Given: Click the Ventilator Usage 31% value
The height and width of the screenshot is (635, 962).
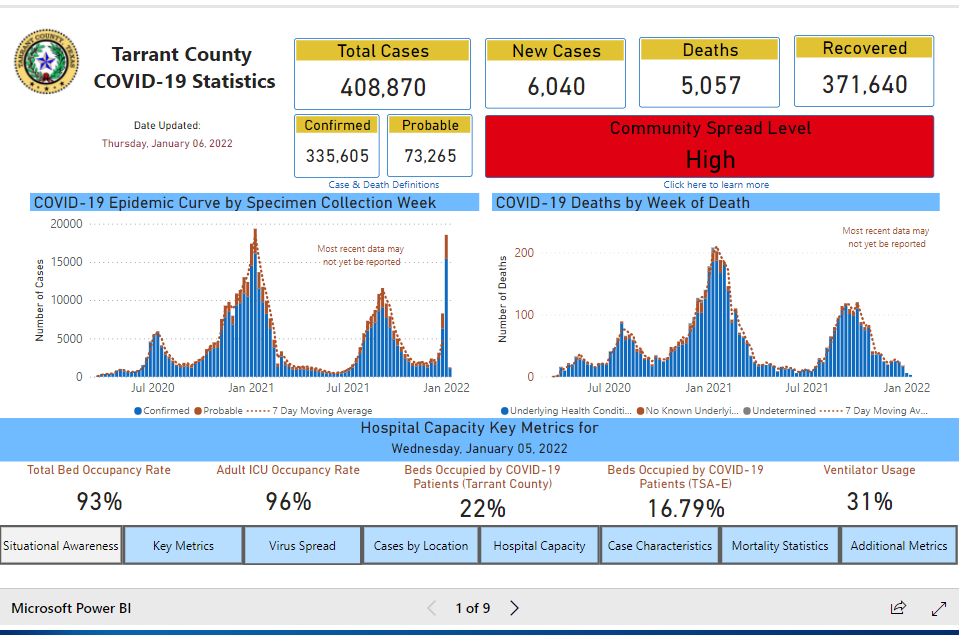Looking at the screenshot, I should 869,502.
